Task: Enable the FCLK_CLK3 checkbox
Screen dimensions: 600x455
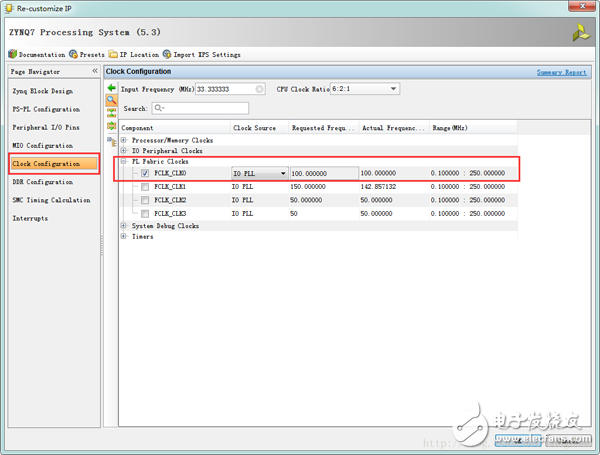Action: pyautogui.click(x=146, y=213)
